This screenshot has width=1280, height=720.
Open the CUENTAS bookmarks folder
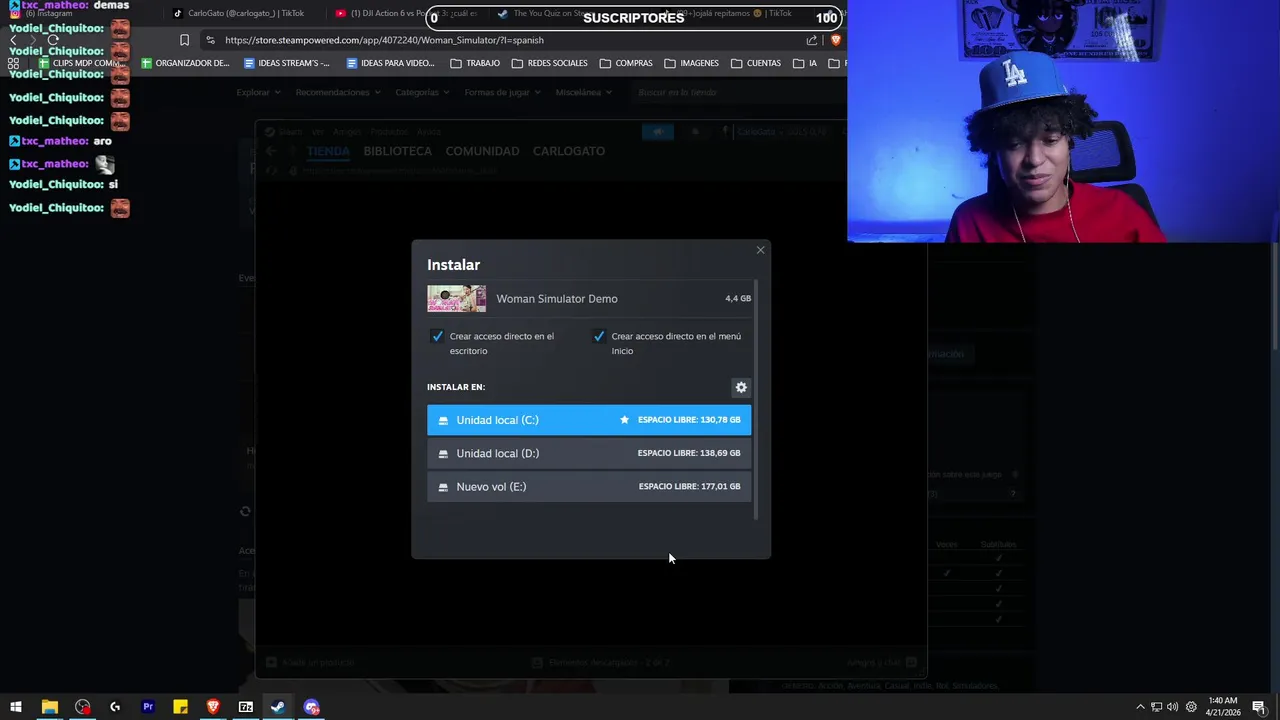756,63
